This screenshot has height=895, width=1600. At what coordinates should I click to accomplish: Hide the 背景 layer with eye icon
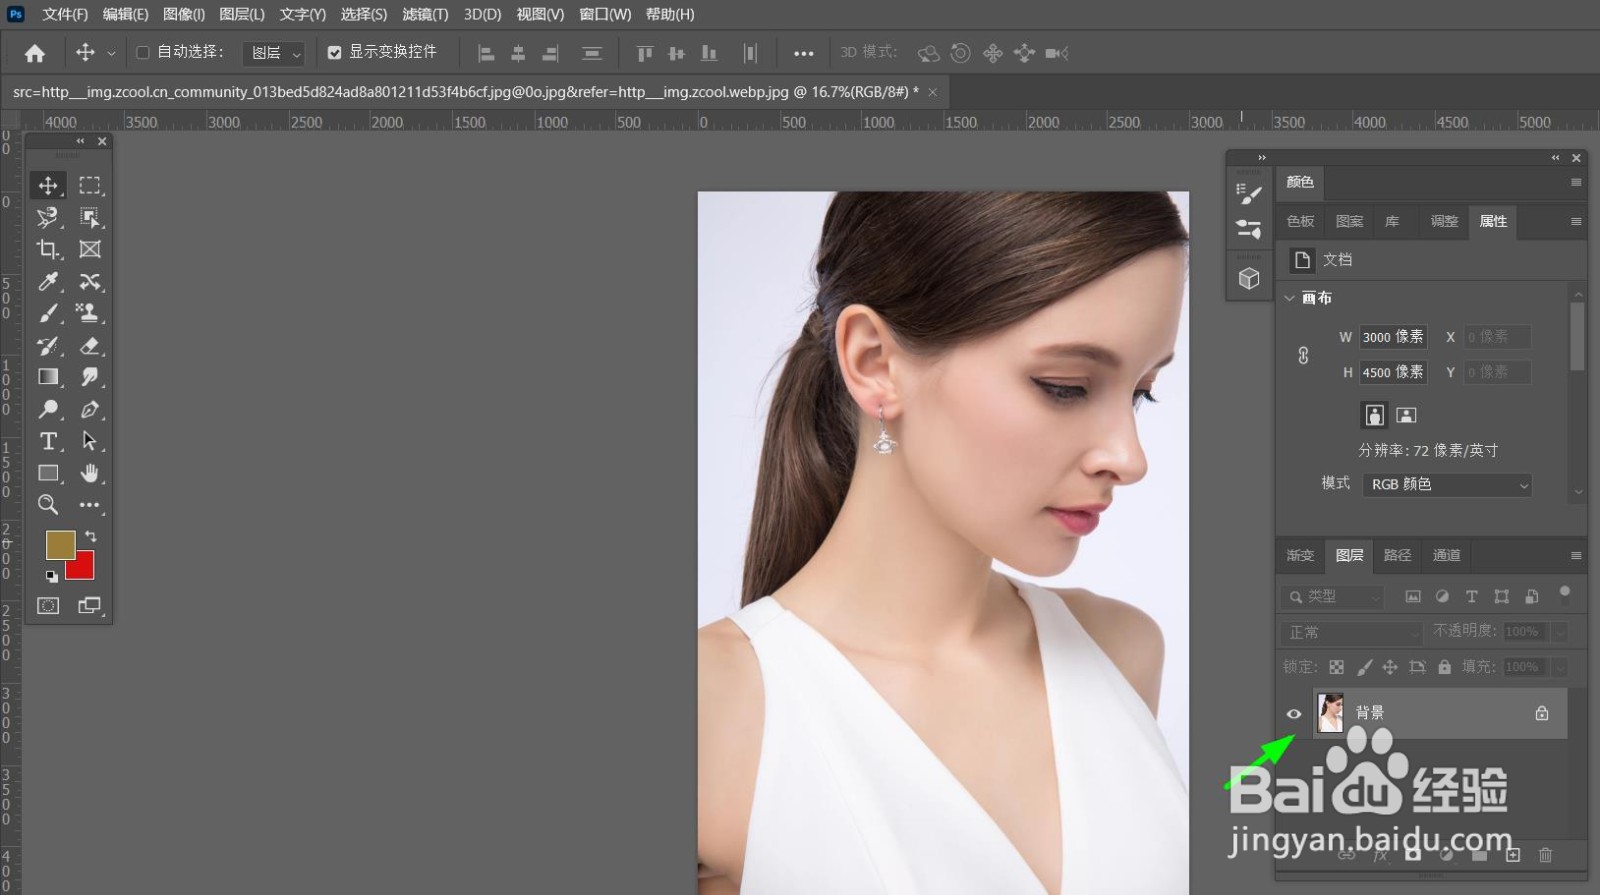click(x=1294, y=714)
